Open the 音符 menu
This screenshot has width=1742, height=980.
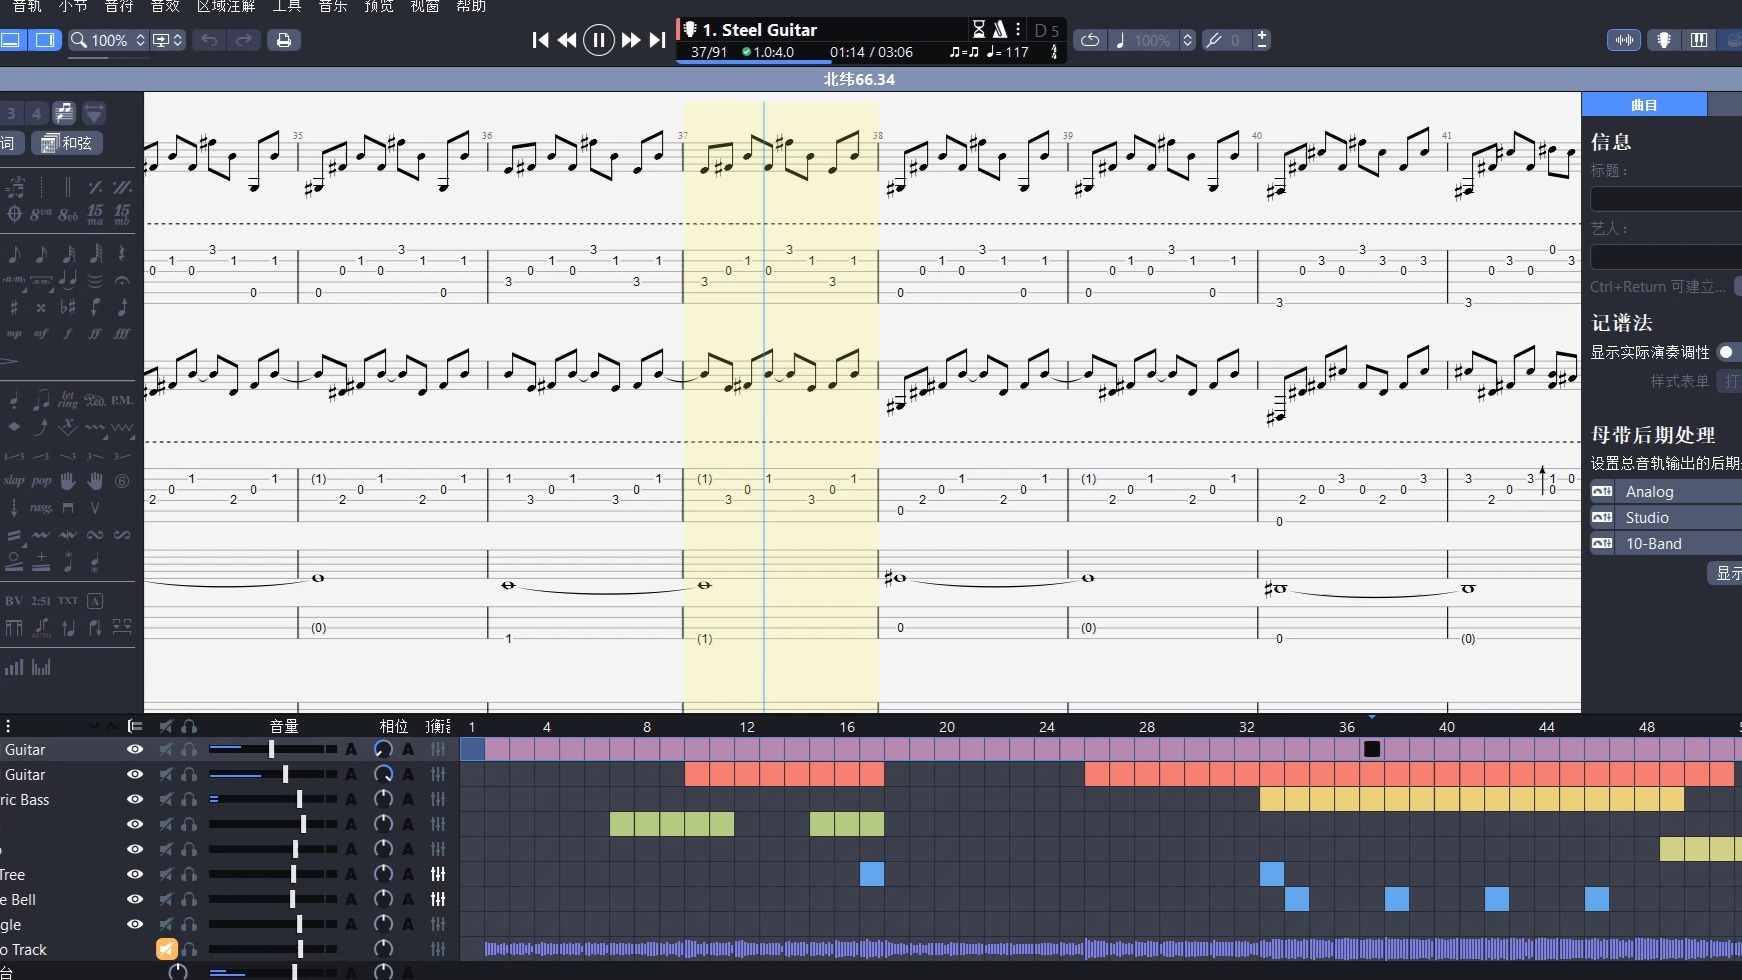point(119,6)
